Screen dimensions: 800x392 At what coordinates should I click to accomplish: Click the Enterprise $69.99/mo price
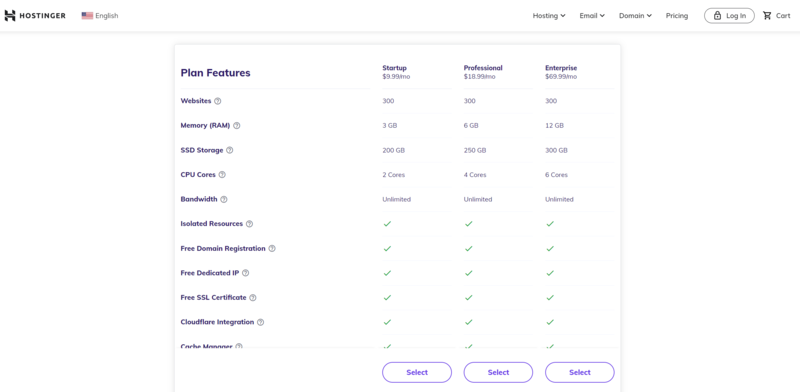[561, 77]
